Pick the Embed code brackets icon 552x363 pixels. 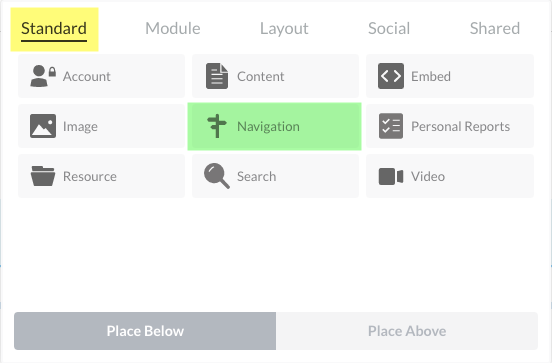(391, 76)
